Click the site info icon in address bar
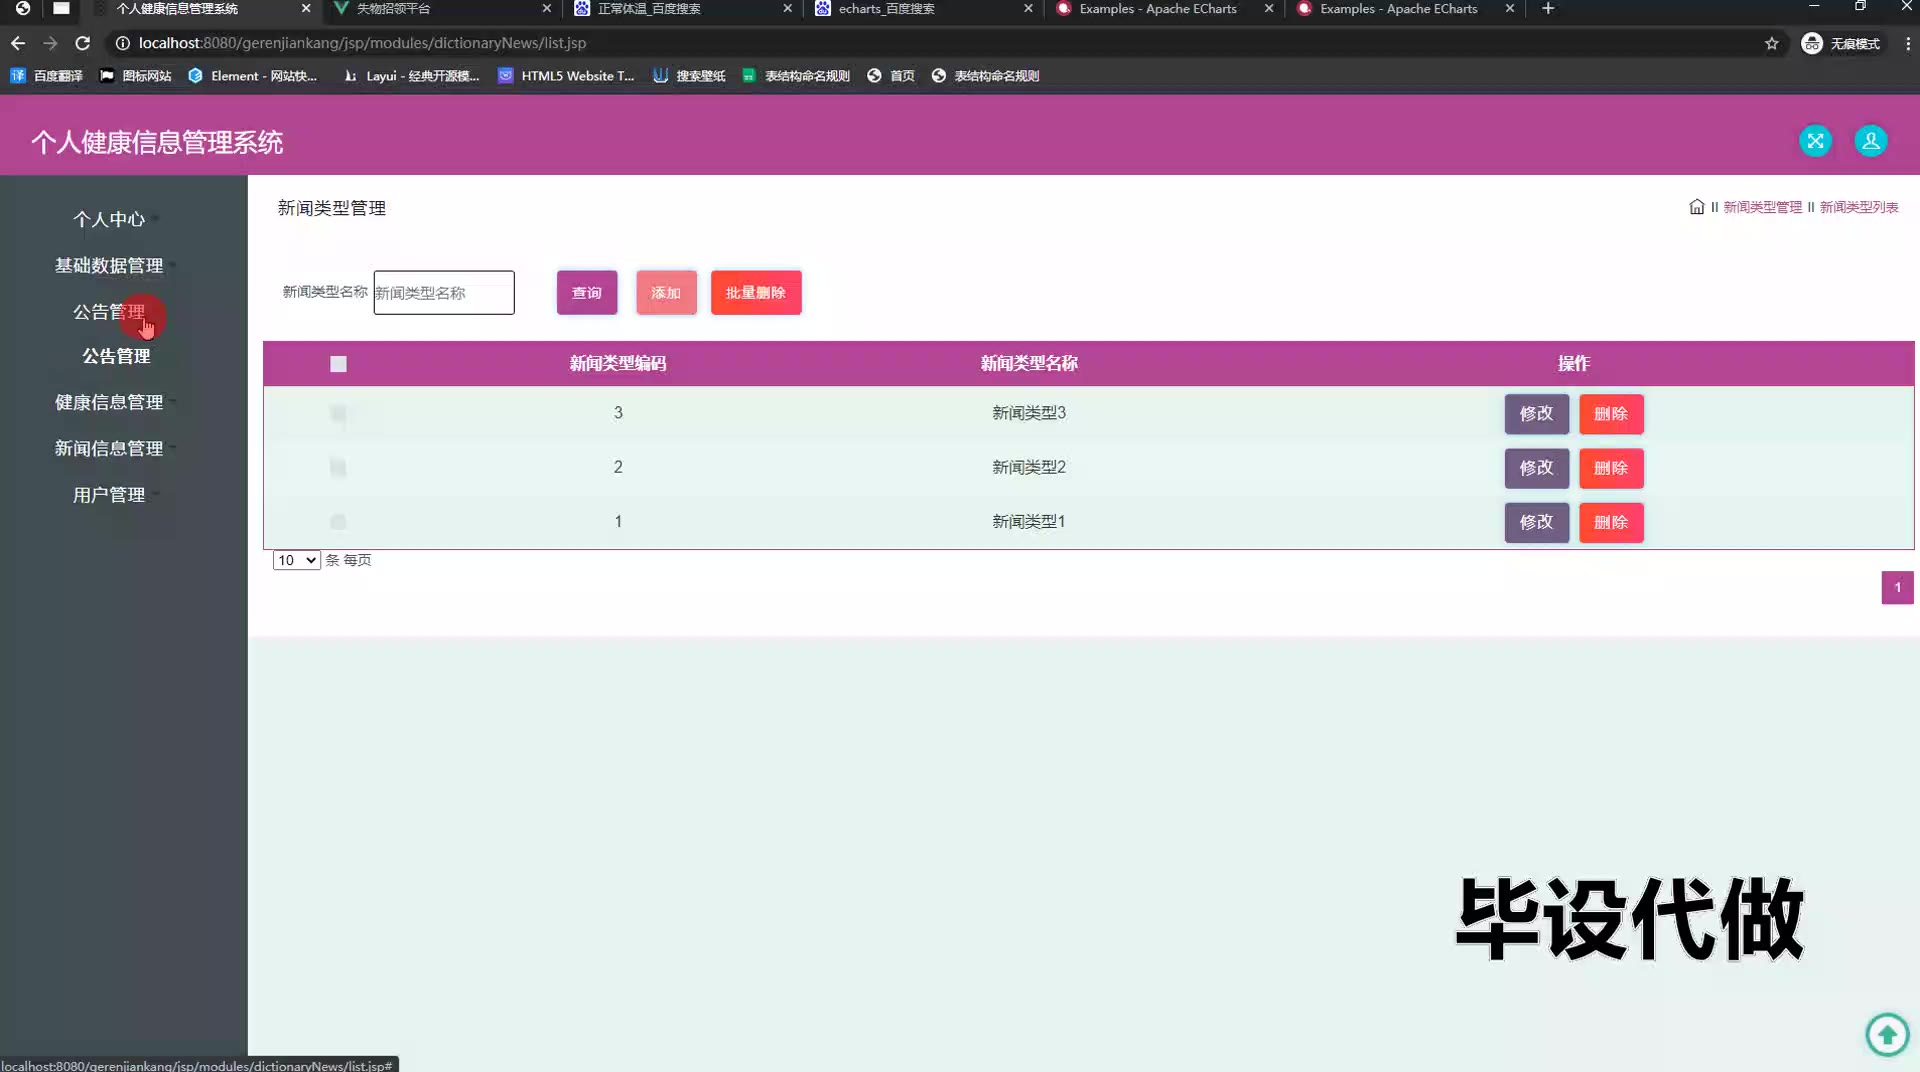The image size is (1920, 1072). [122, 43]
